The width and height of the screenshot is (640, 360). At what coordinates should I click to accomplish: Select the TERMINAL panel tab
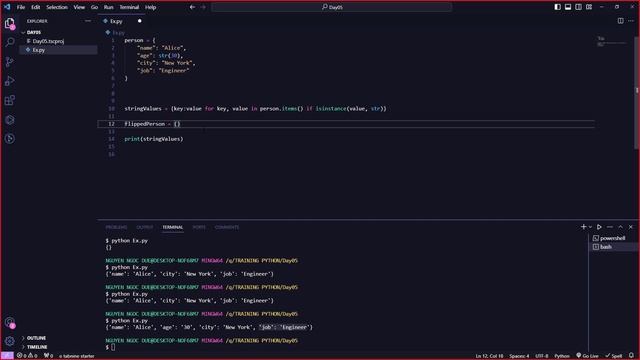click(173, 227)
